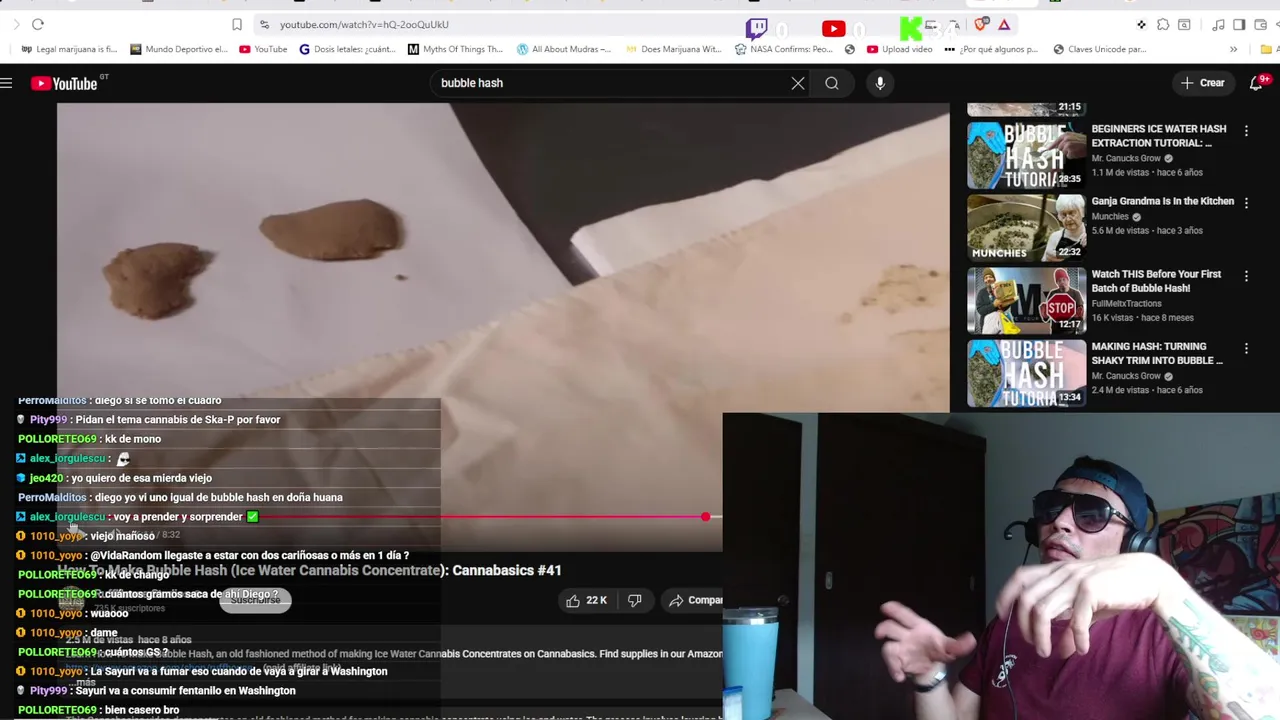Image resolution: width=1280 pixels, height=720 pixels.
Task: Open the bookmarks folder at bar end
Action: pyautogui.click(x=1266, y=49)
